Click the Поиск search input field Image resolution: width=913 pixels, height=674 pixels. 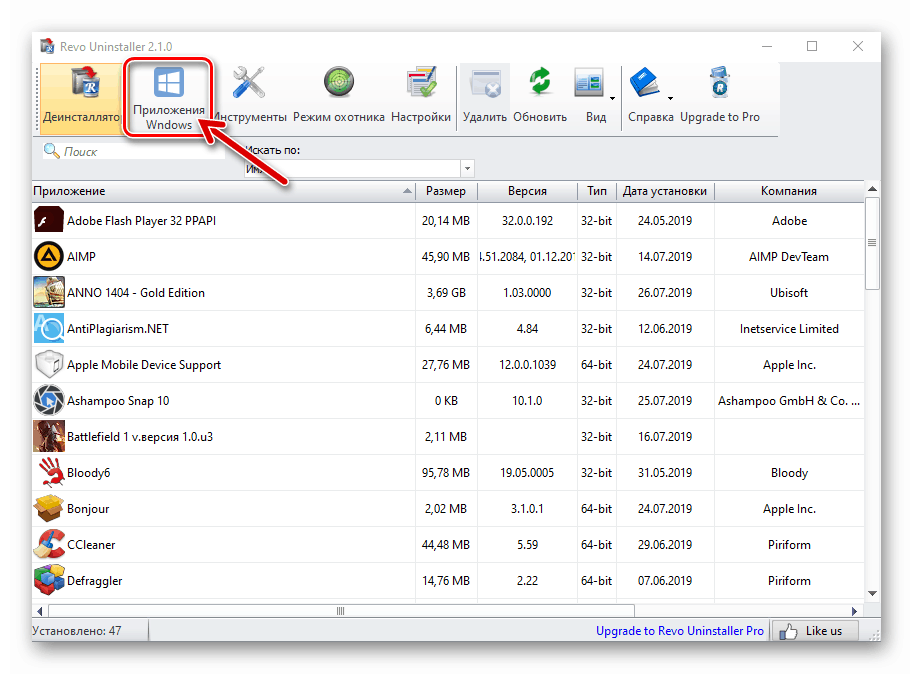tap(133, 151)
